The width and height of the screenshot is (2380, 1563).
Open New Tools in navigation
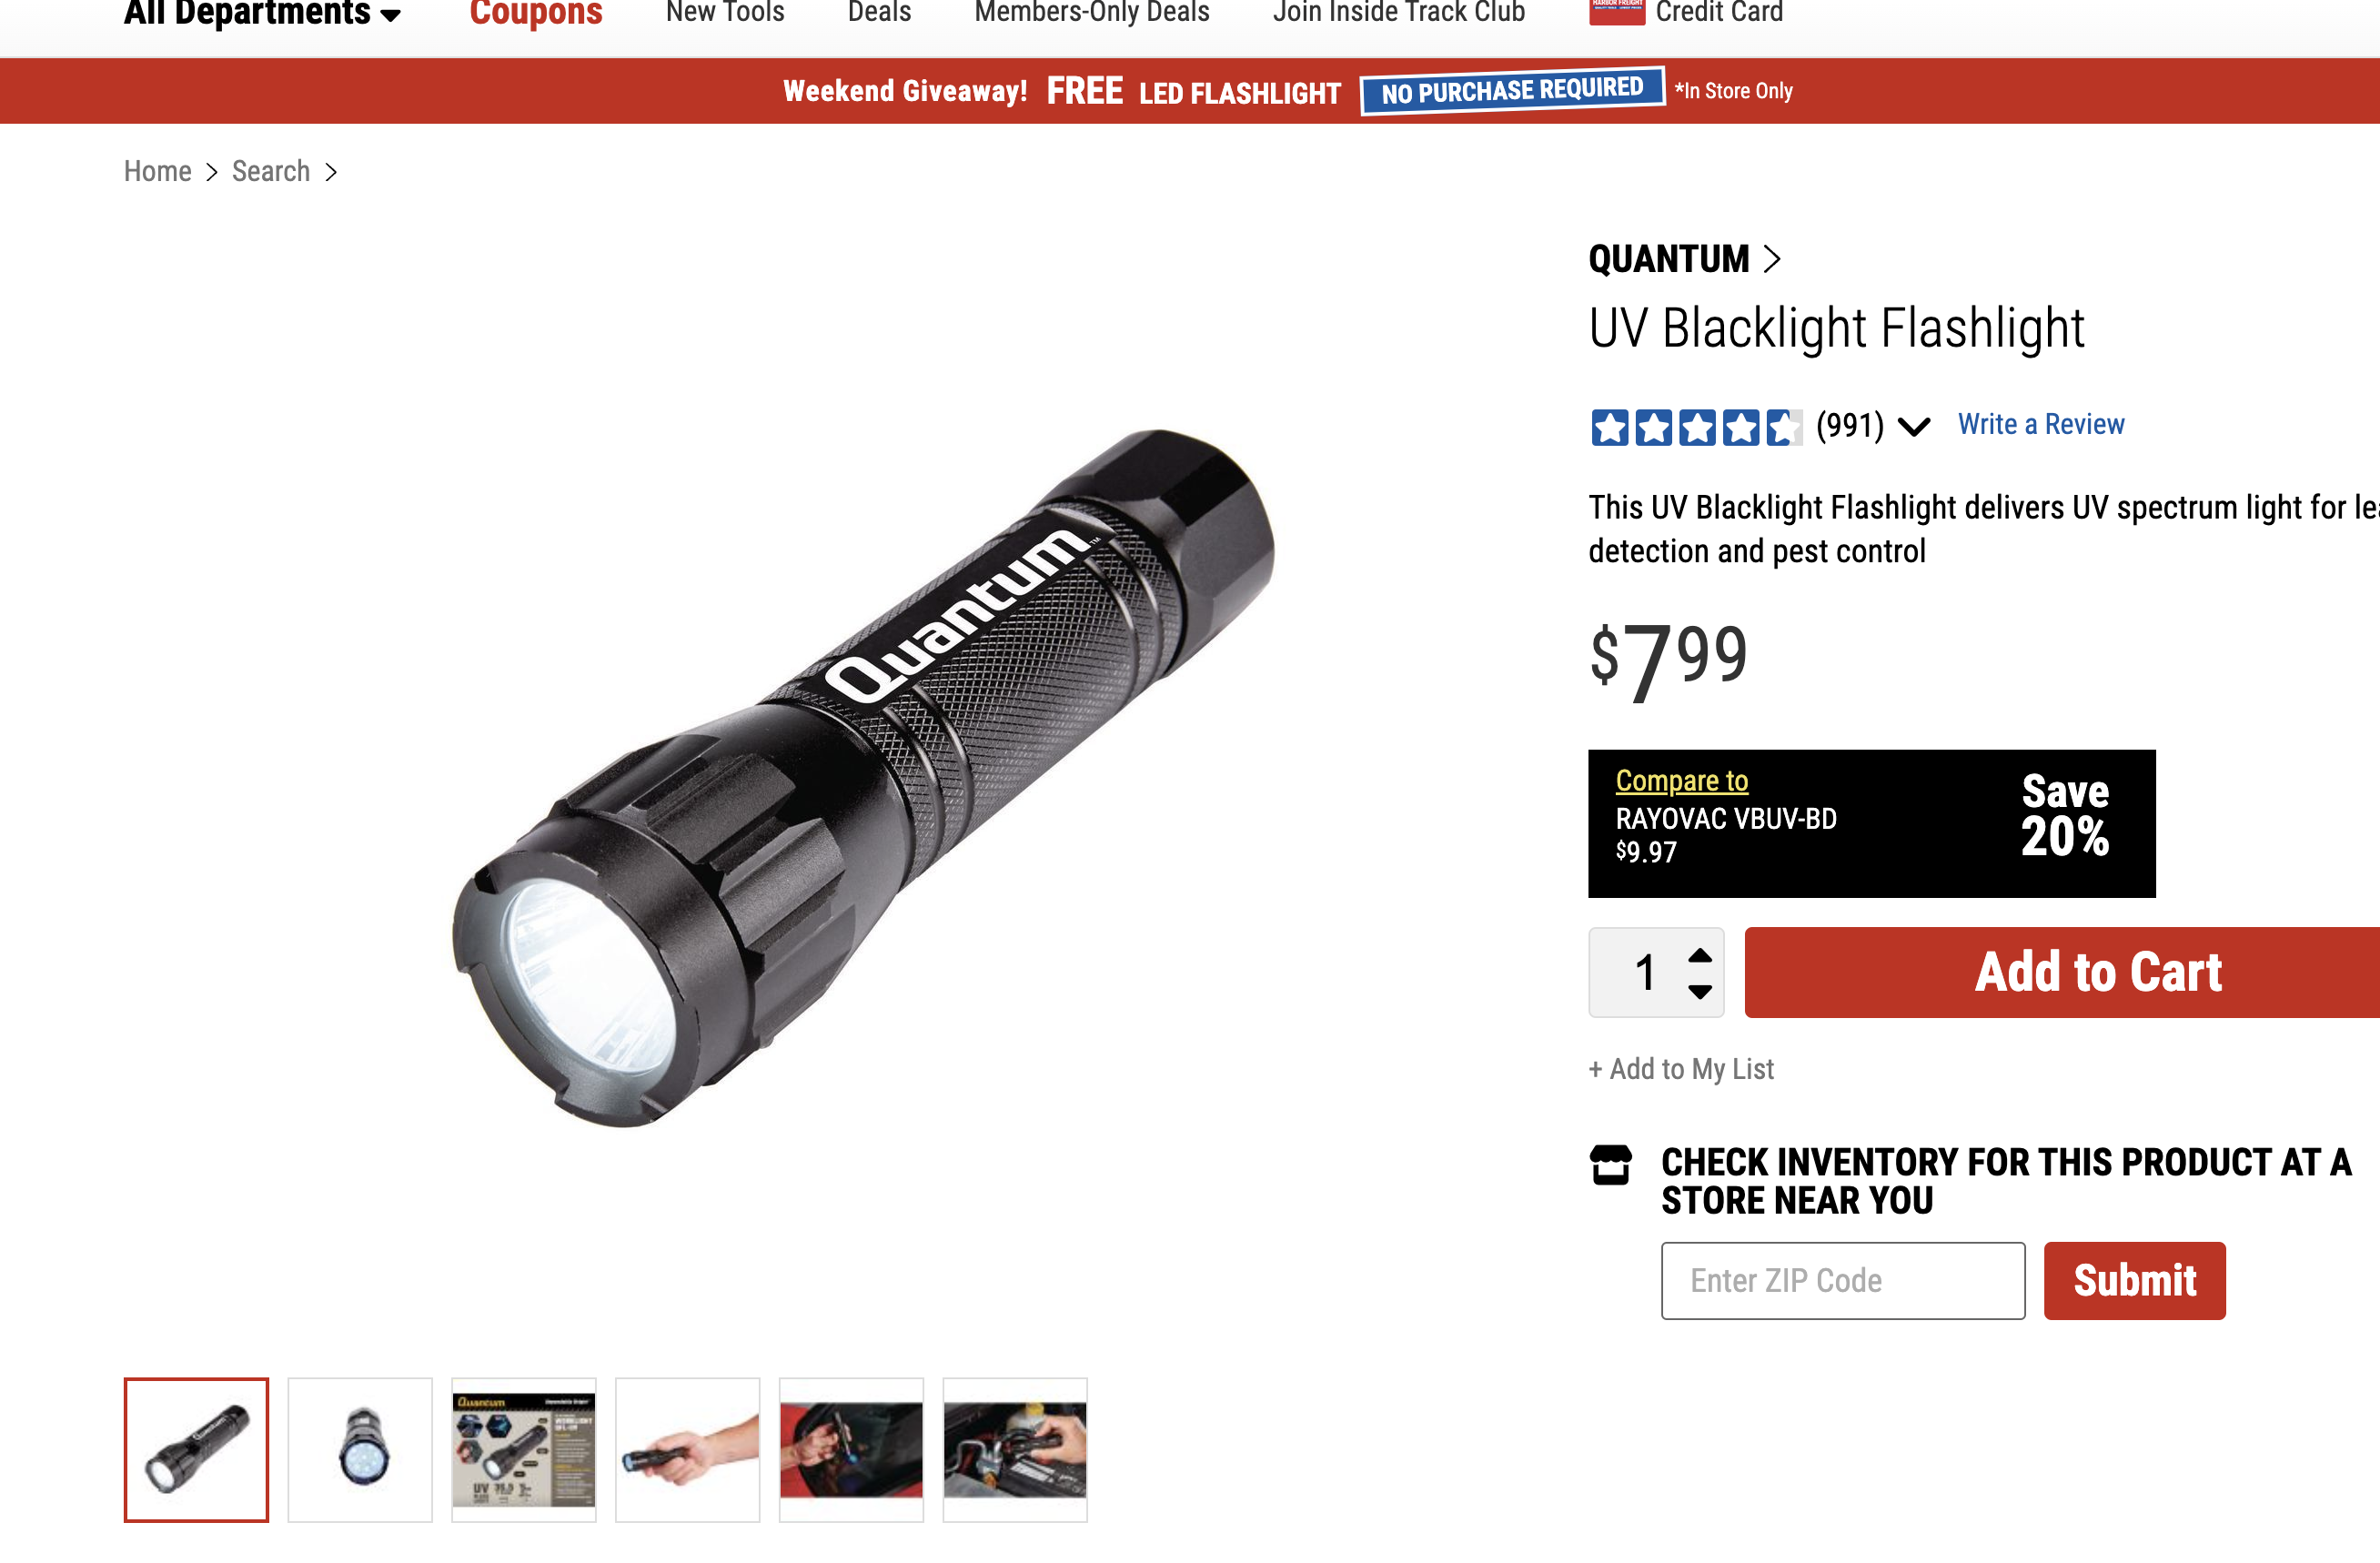(x=725, y=12)
